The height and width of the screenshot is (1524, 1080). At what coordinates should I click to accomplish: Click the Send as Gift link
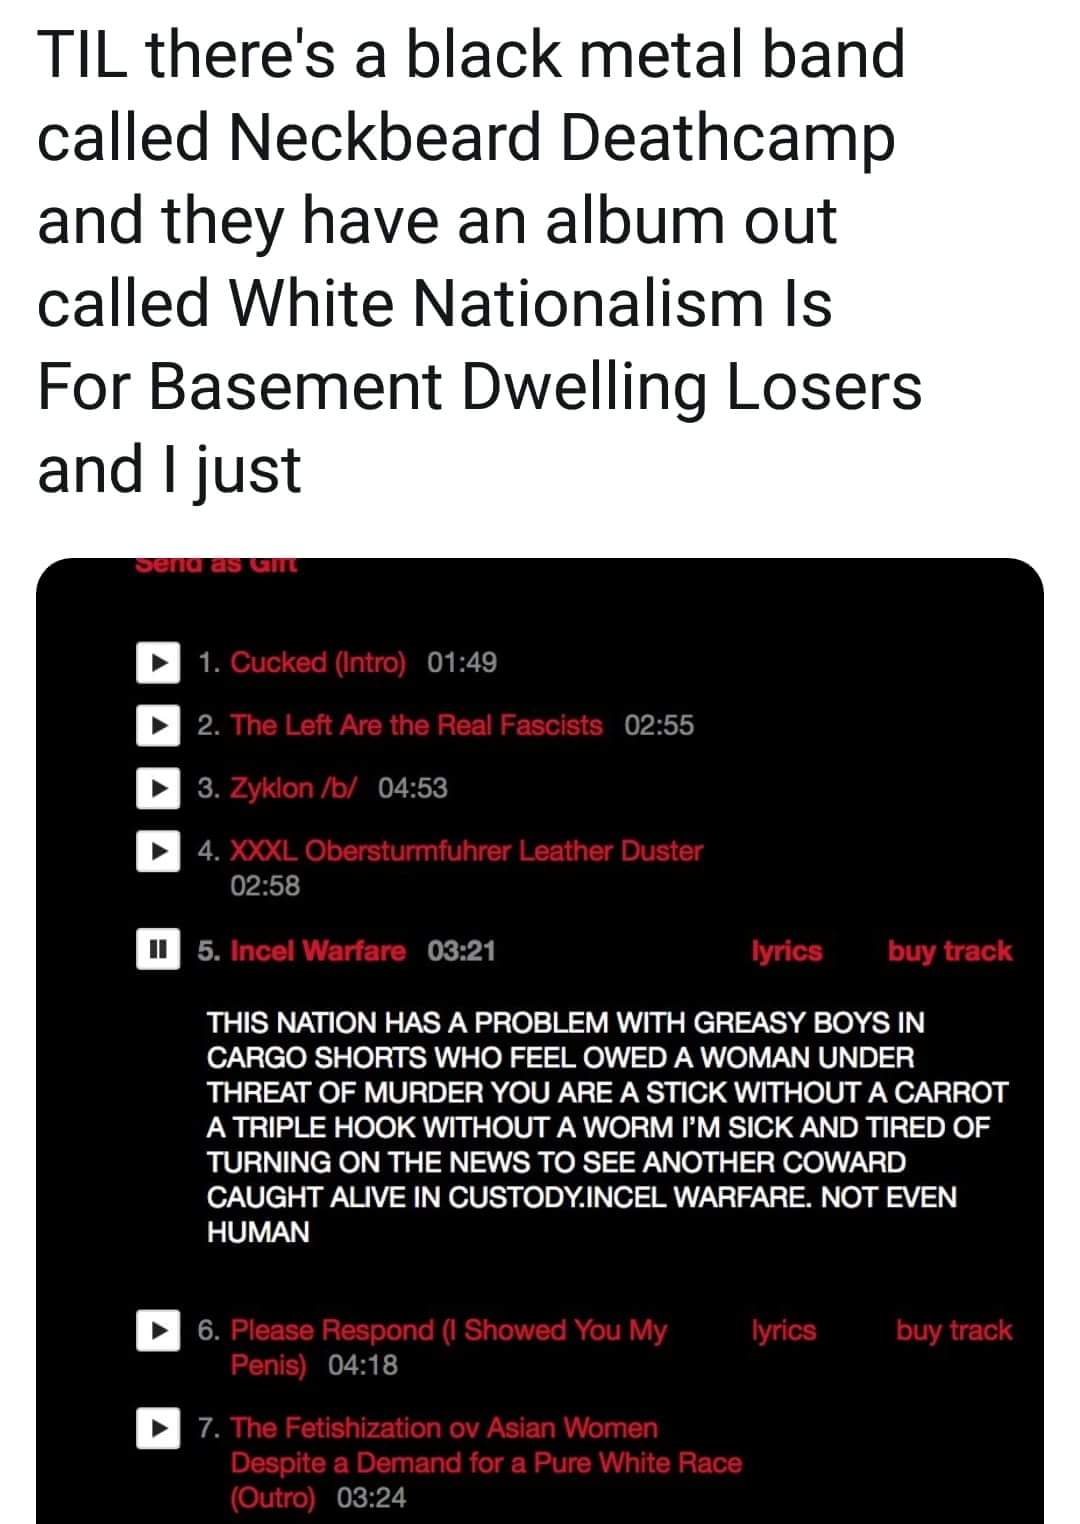click(216, 564)
